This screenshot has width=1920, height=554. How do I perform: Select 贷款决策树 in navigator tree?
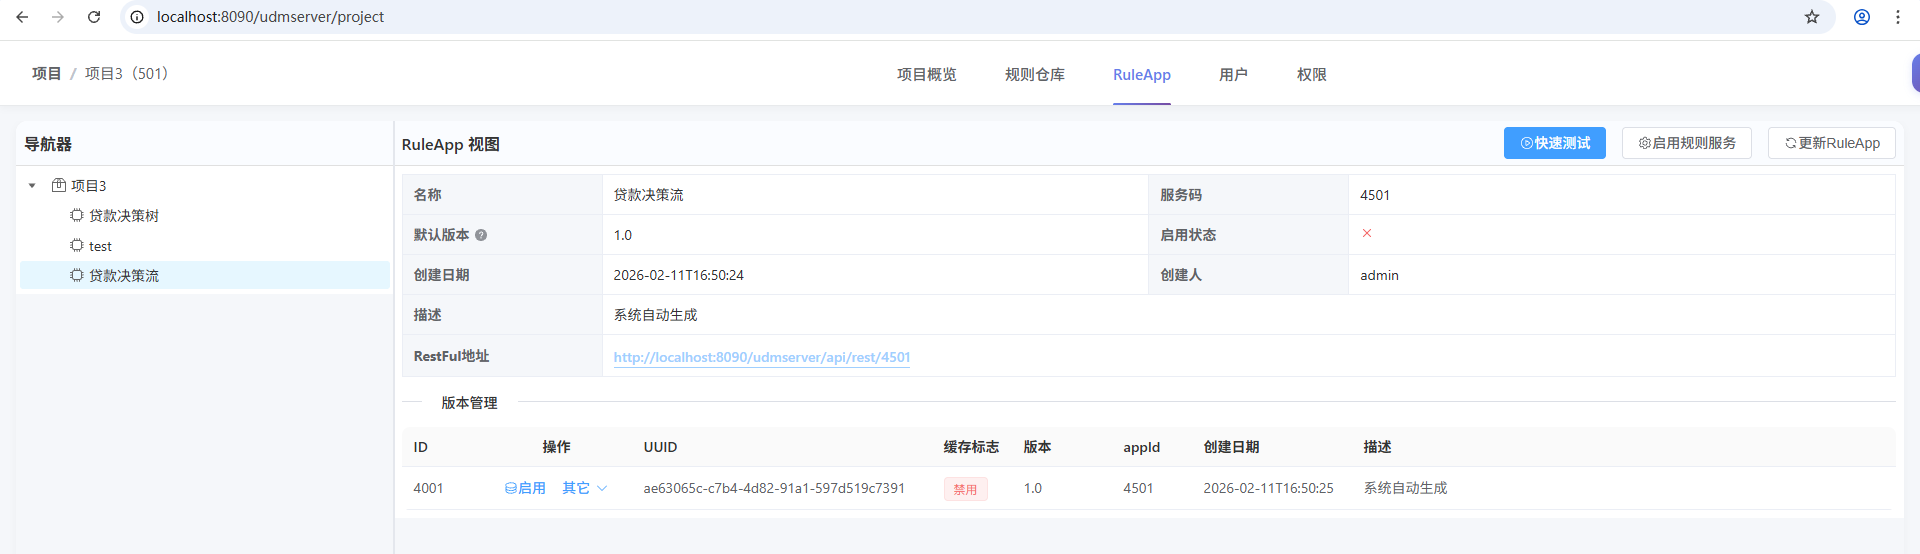(x=123, y=216)
